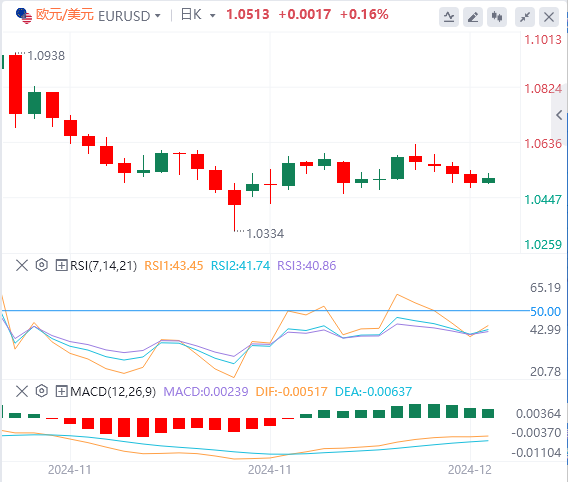Click the RSI 50.00 level line label
Screen dimensions: 568x482
[x=545, y=311]
